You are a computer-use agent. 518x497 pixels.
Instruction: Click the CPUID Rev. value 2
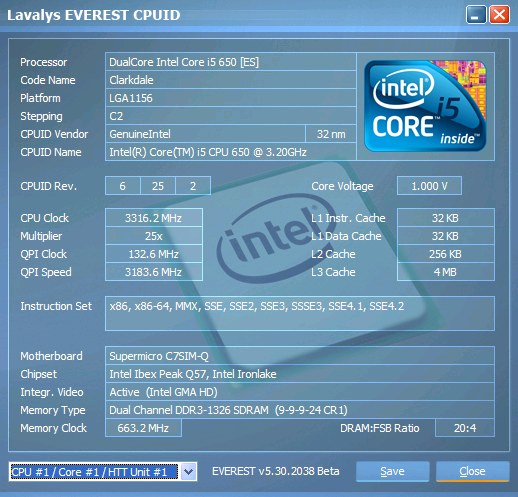pos(193,186)
